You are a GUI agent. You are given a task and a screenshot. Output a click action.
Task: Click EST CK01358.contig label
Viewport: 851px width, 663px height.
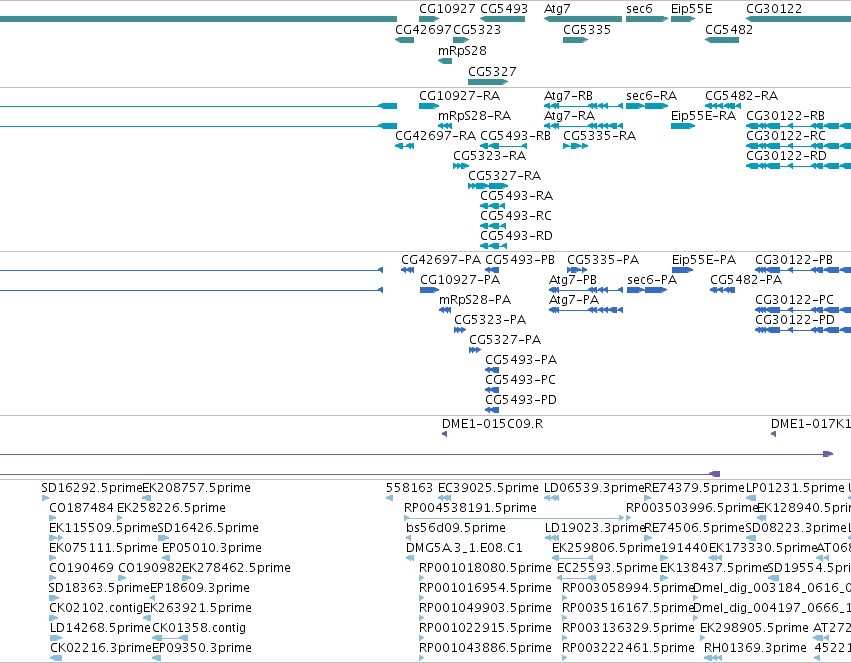pyautogui.click(x=199, y=628)
